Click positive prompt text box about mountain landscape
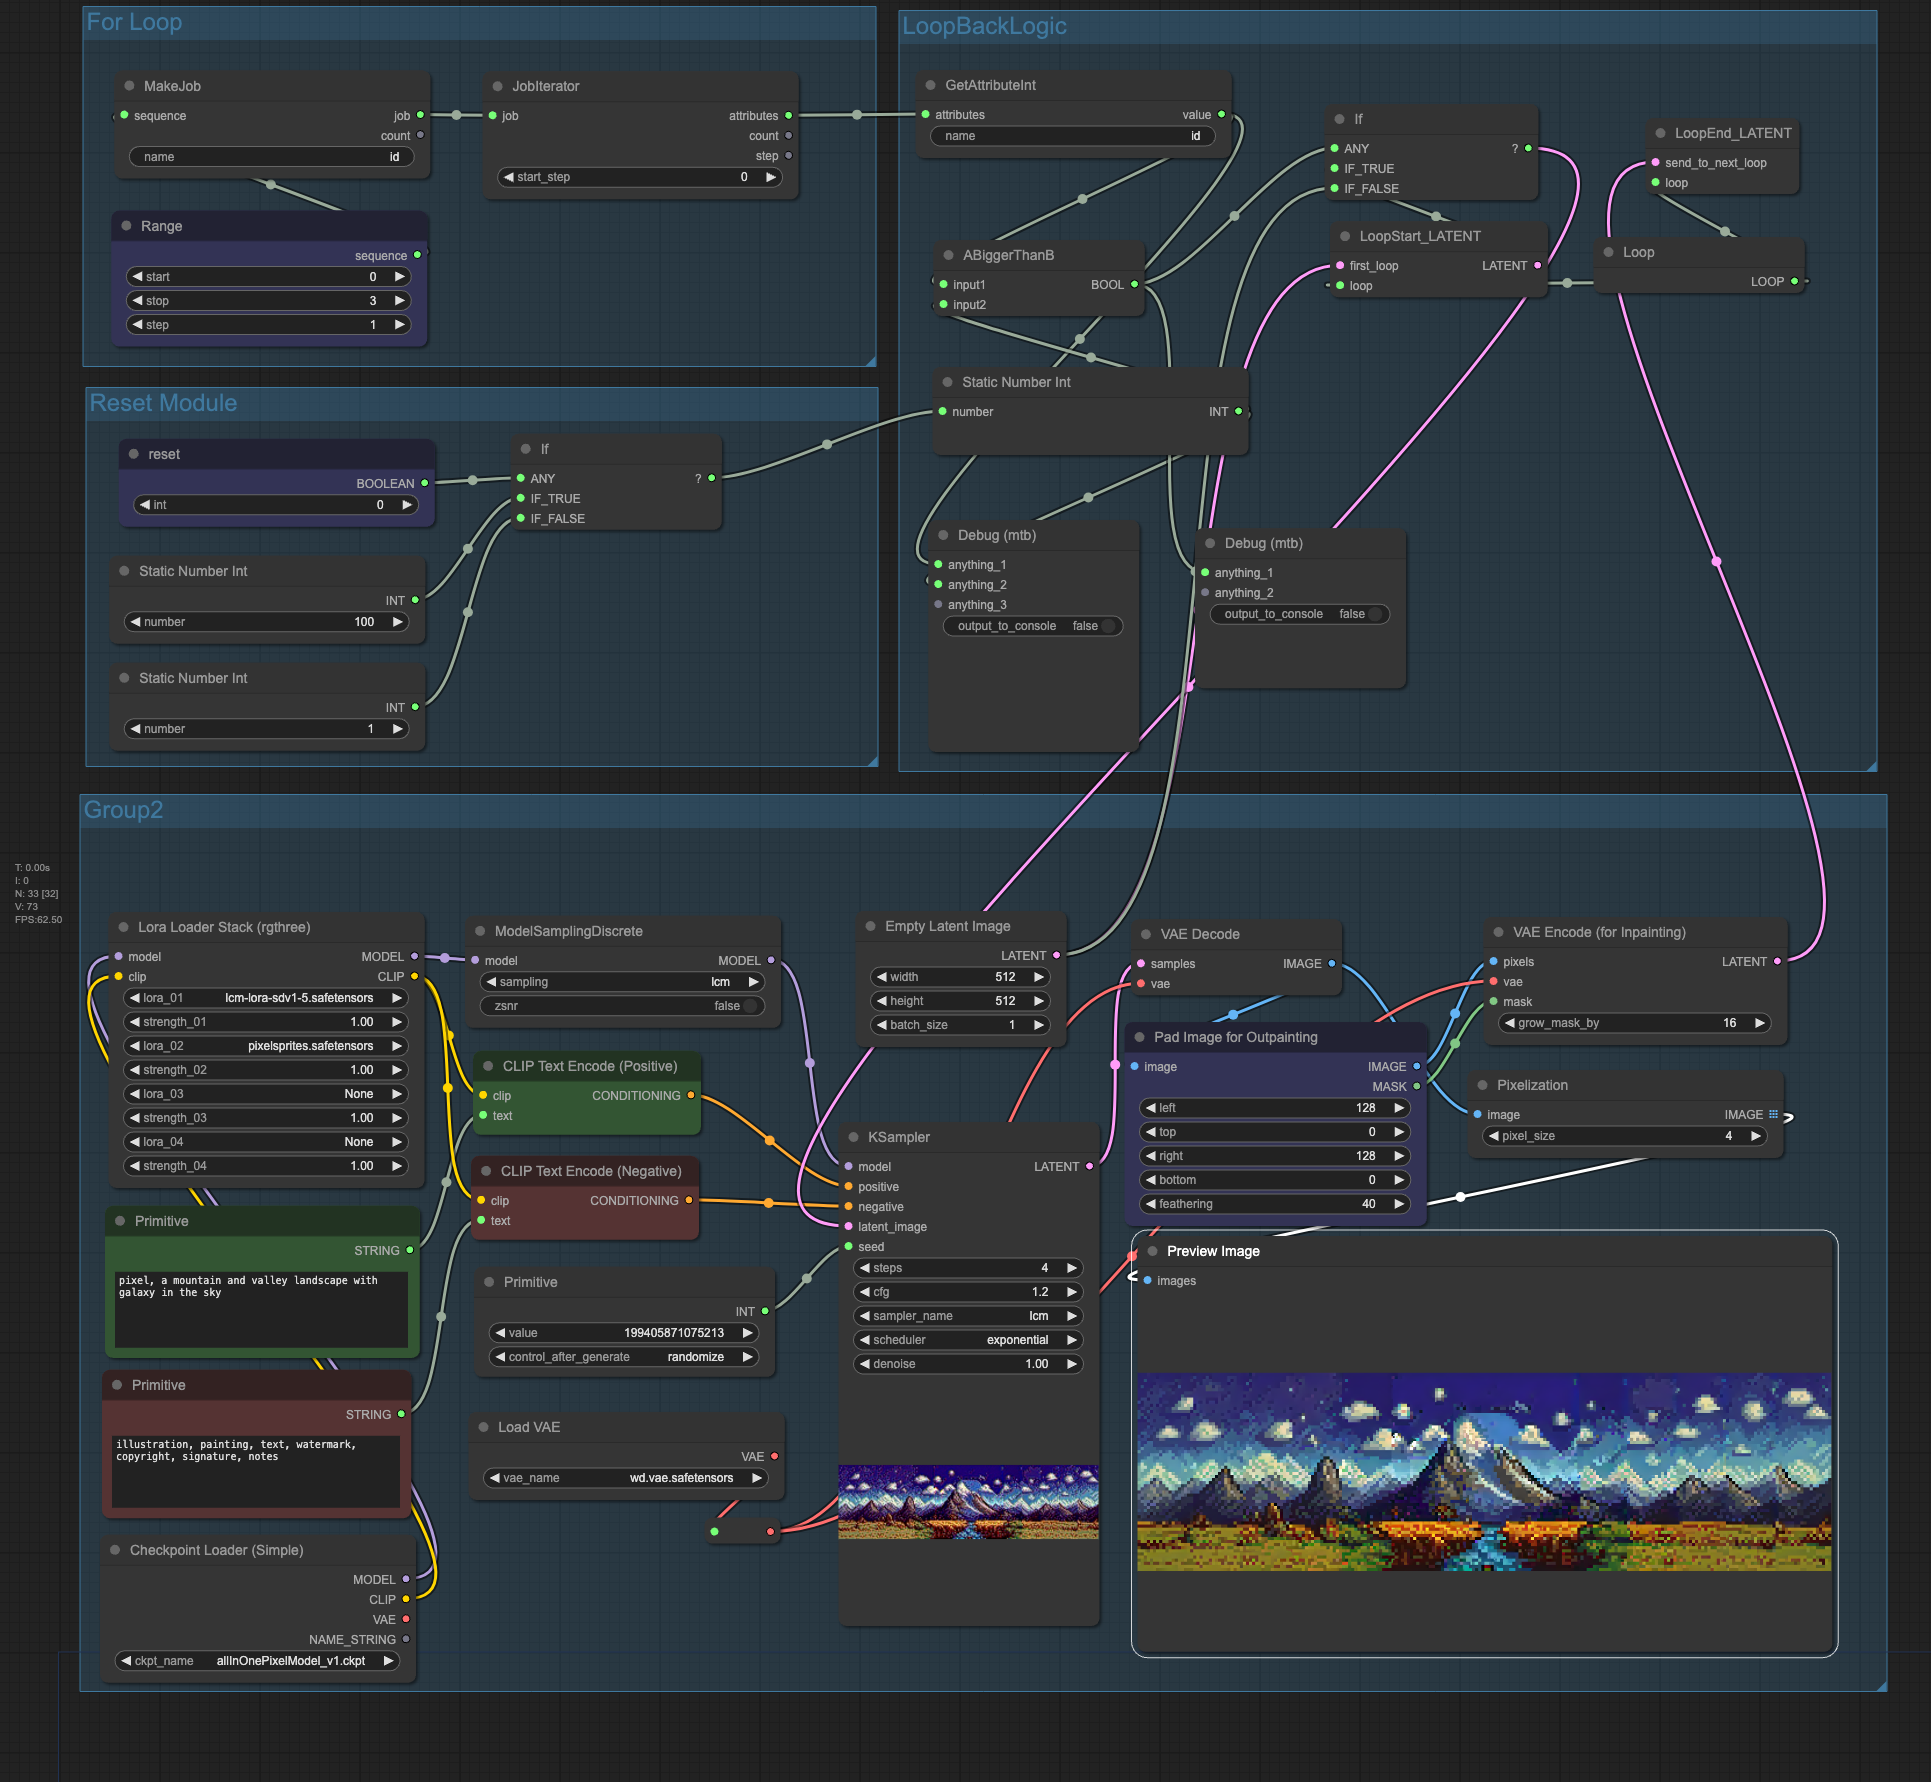Image resolution: width=1931 pixels, height=1782 pixels. [261, 1309]
